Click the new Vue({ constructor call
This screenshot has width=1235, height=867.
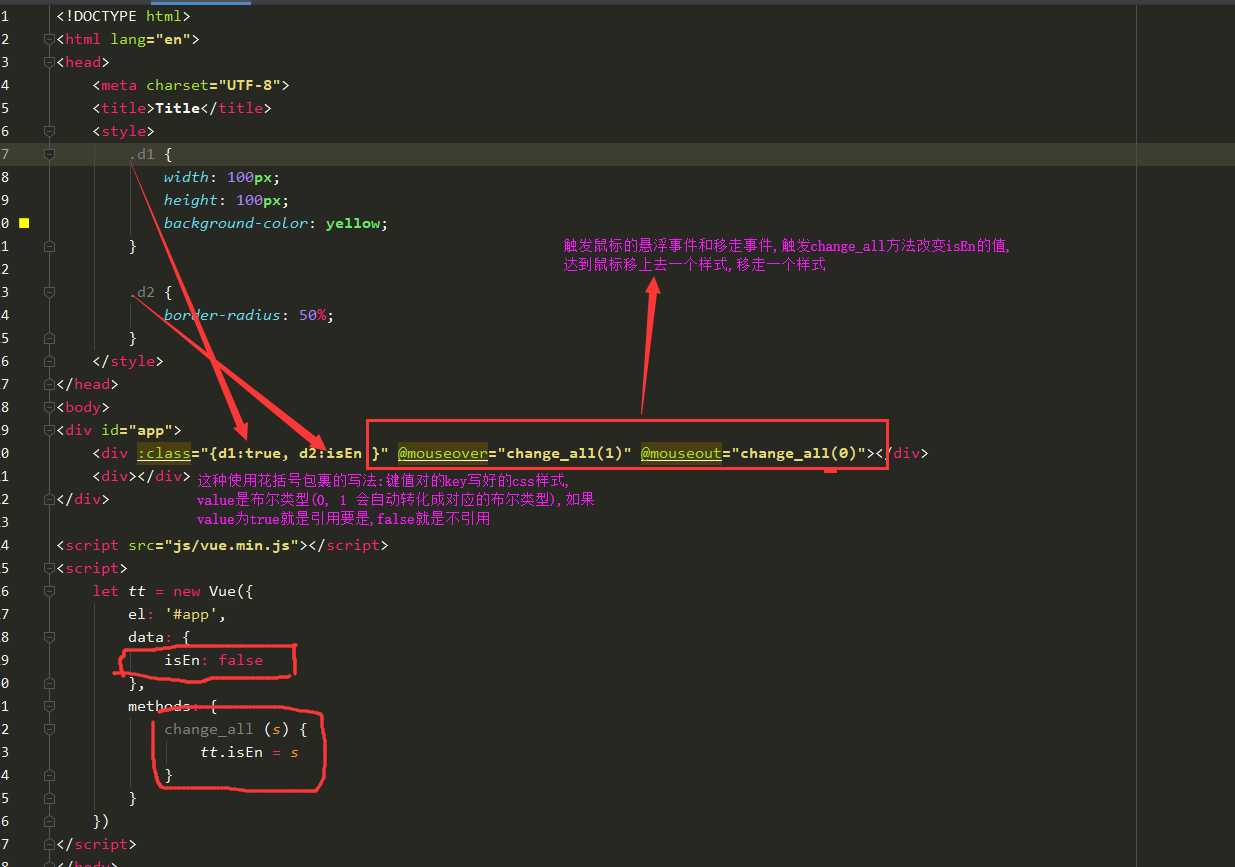click(213, 591)
